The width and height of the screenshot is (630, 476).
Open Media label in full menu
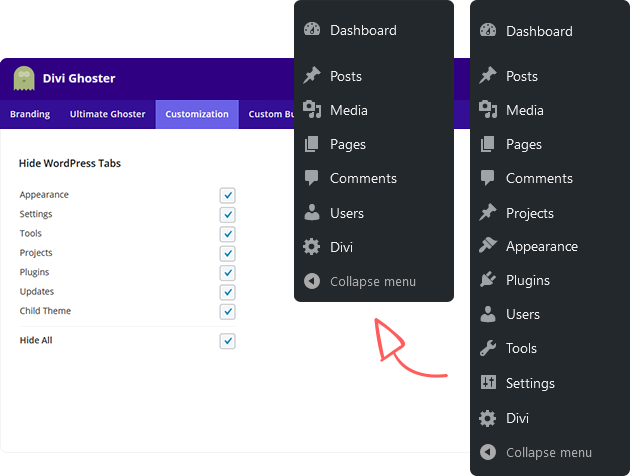click(x=525, y=110)
